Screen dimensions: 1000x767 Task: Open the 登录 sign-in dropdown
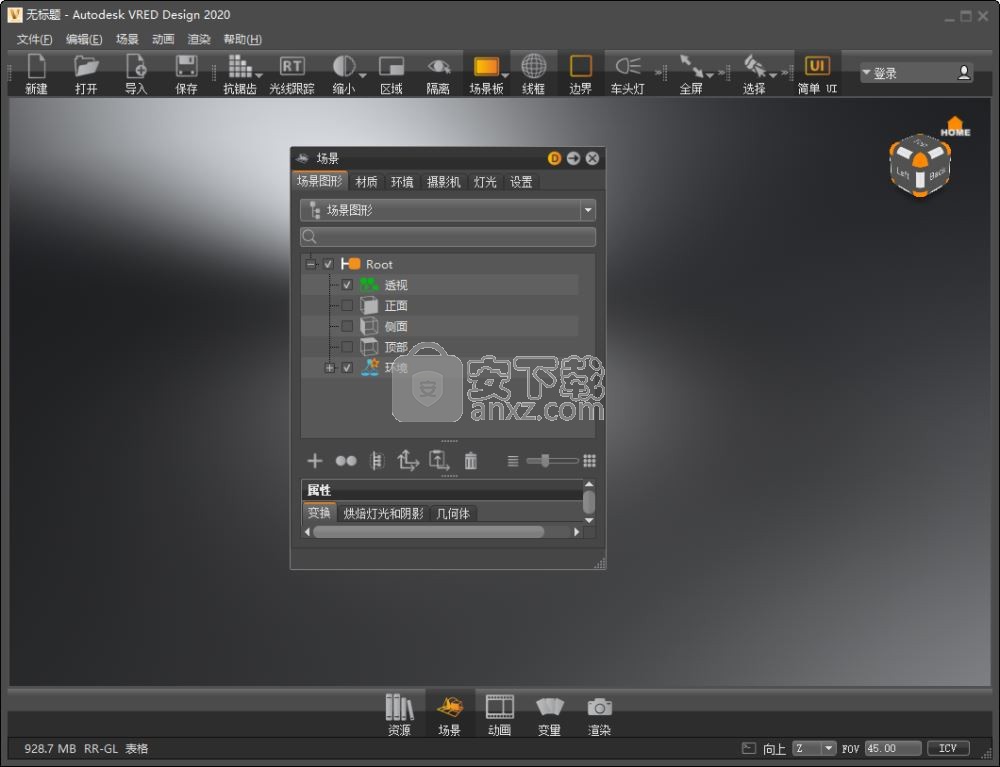(x=916, y=73)
